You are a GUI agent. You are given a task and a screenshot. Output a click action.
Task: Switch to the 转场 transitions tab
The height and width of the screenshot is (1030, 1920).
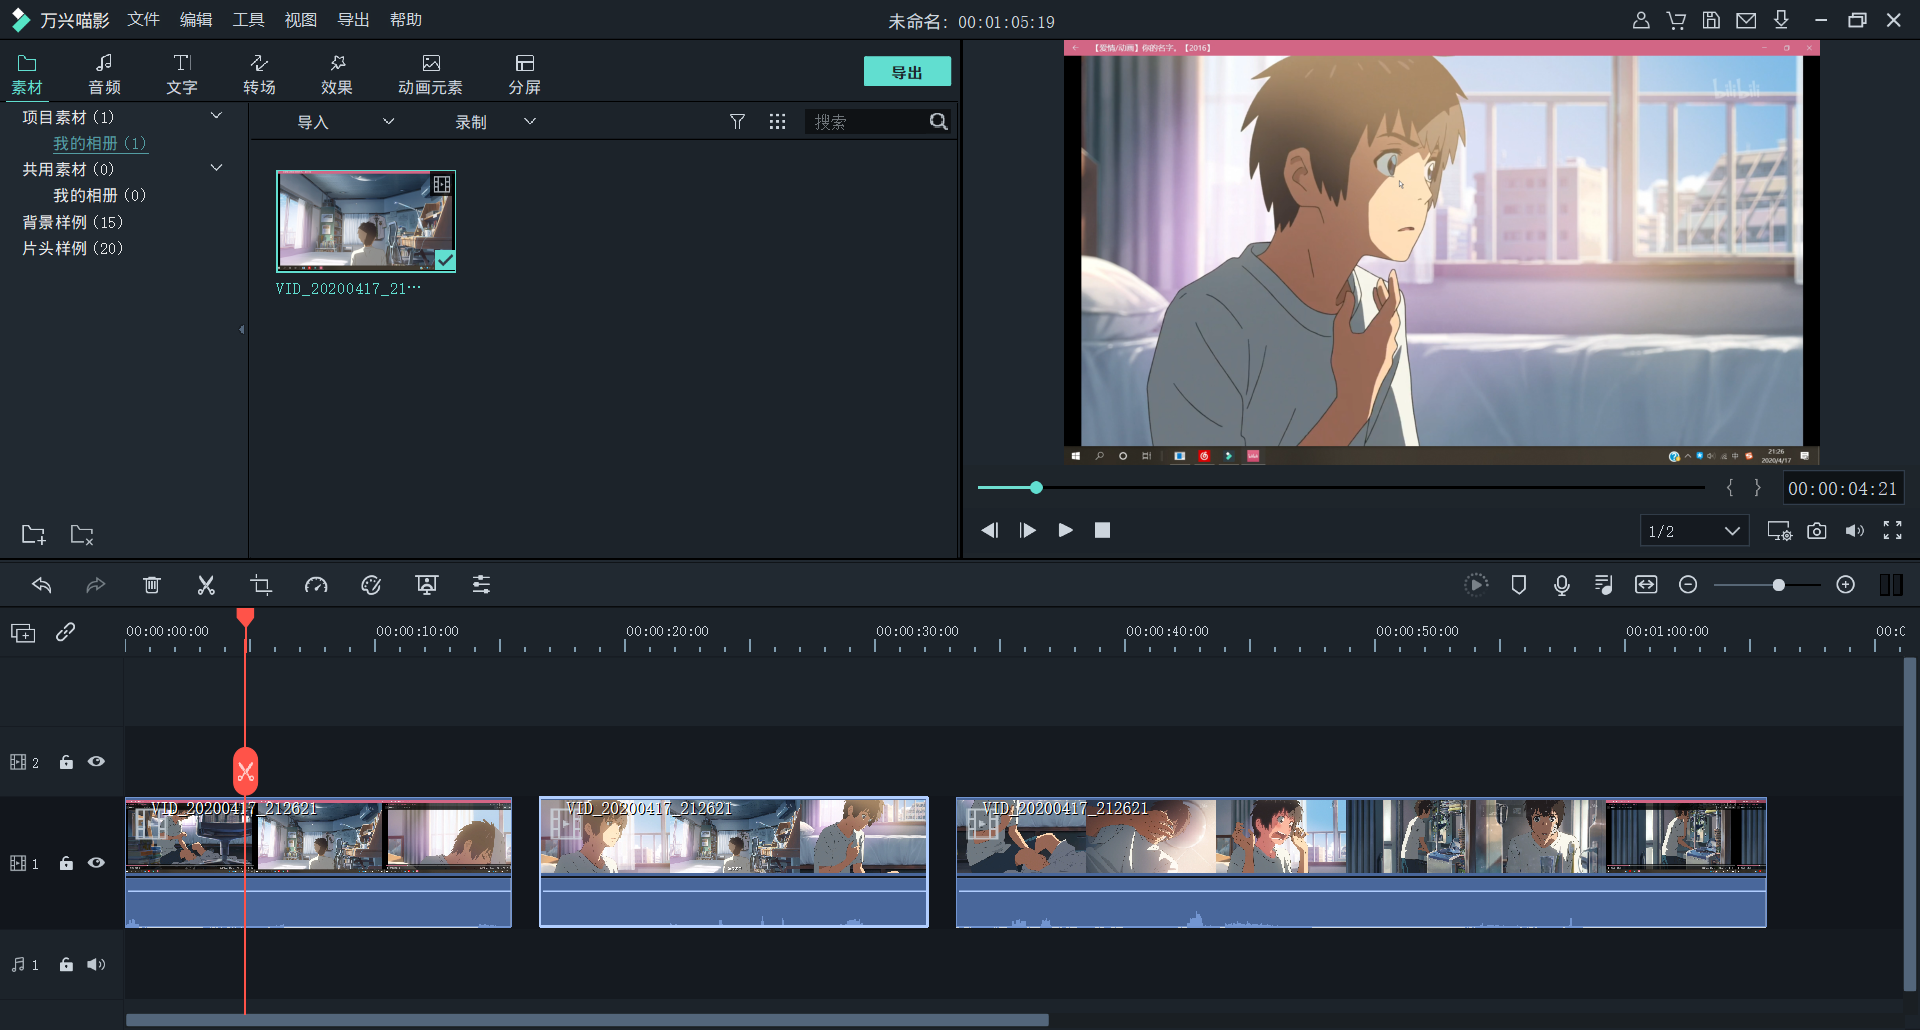pyautogui.click(x=259, y=74)
